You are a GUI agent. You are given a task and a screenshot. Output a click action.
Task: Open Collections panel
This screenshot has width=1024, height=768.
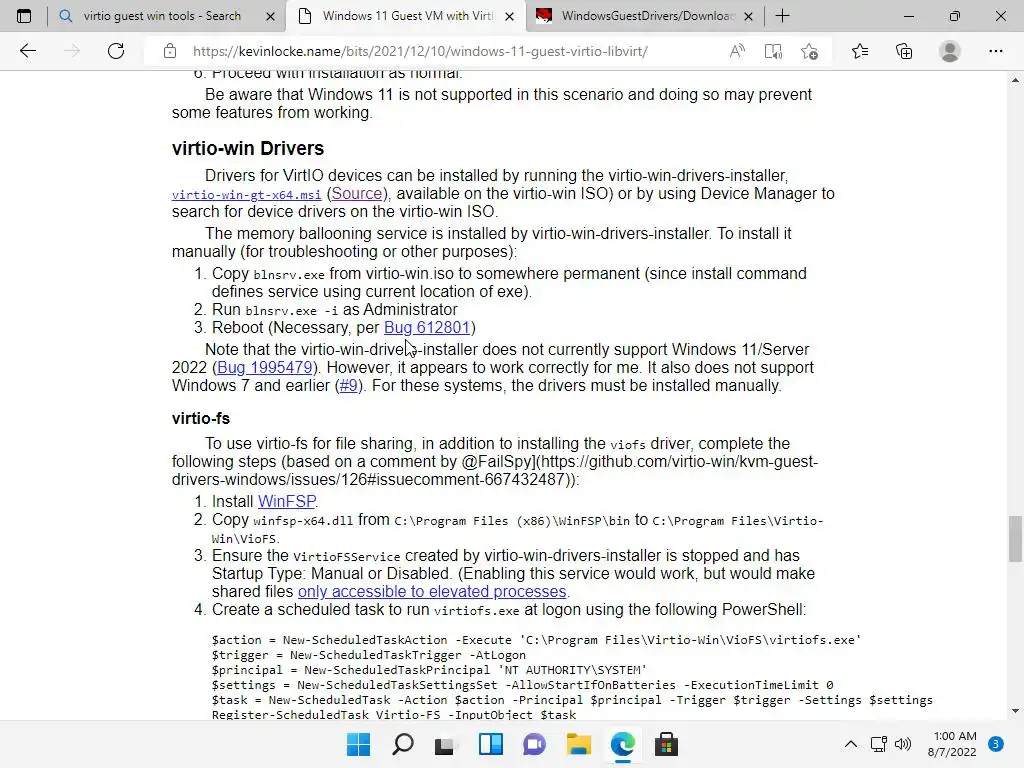[904, 51]
